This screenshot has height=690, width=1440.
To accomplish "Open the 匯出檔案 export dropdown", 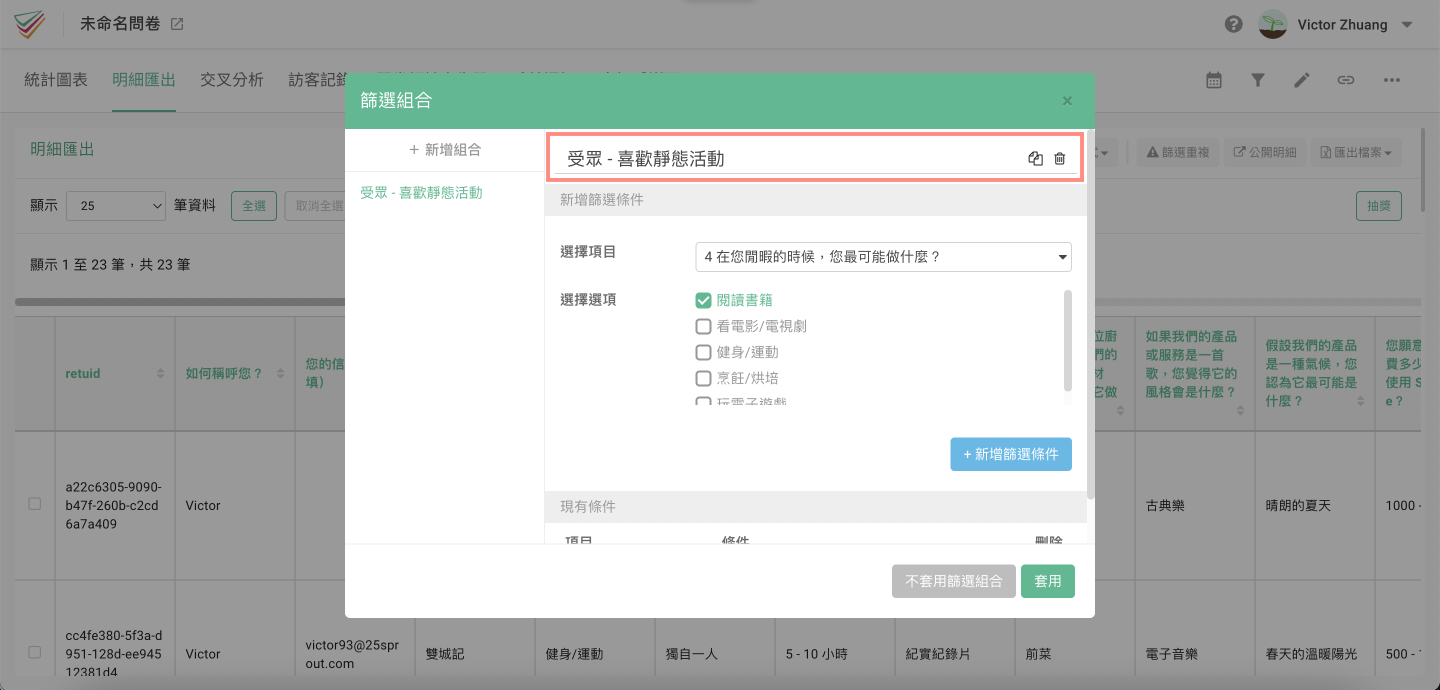I will (x=1356, y=152).
